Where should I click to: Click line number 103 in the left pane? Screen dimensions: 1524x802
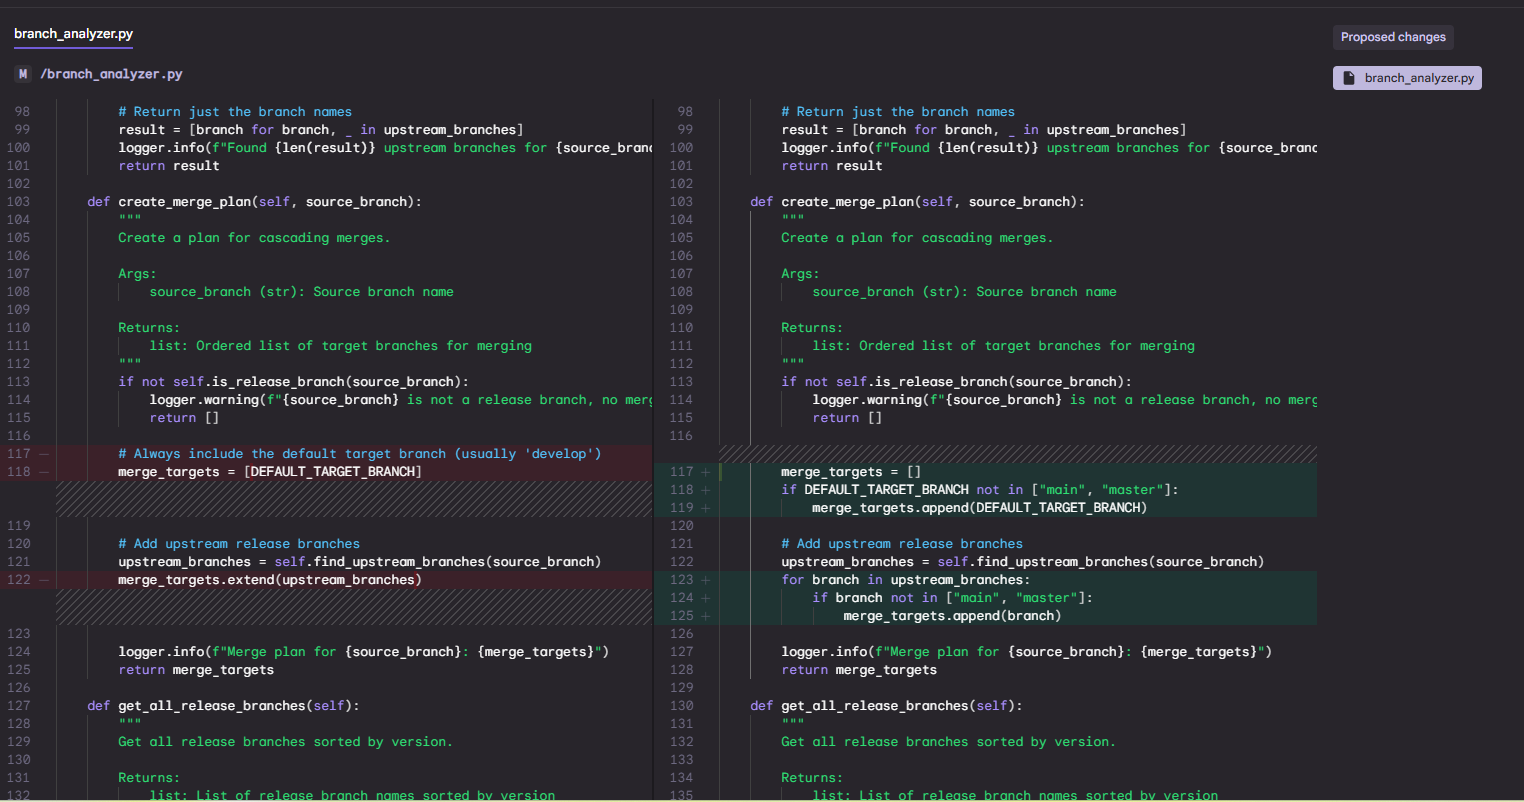point(19,202)
